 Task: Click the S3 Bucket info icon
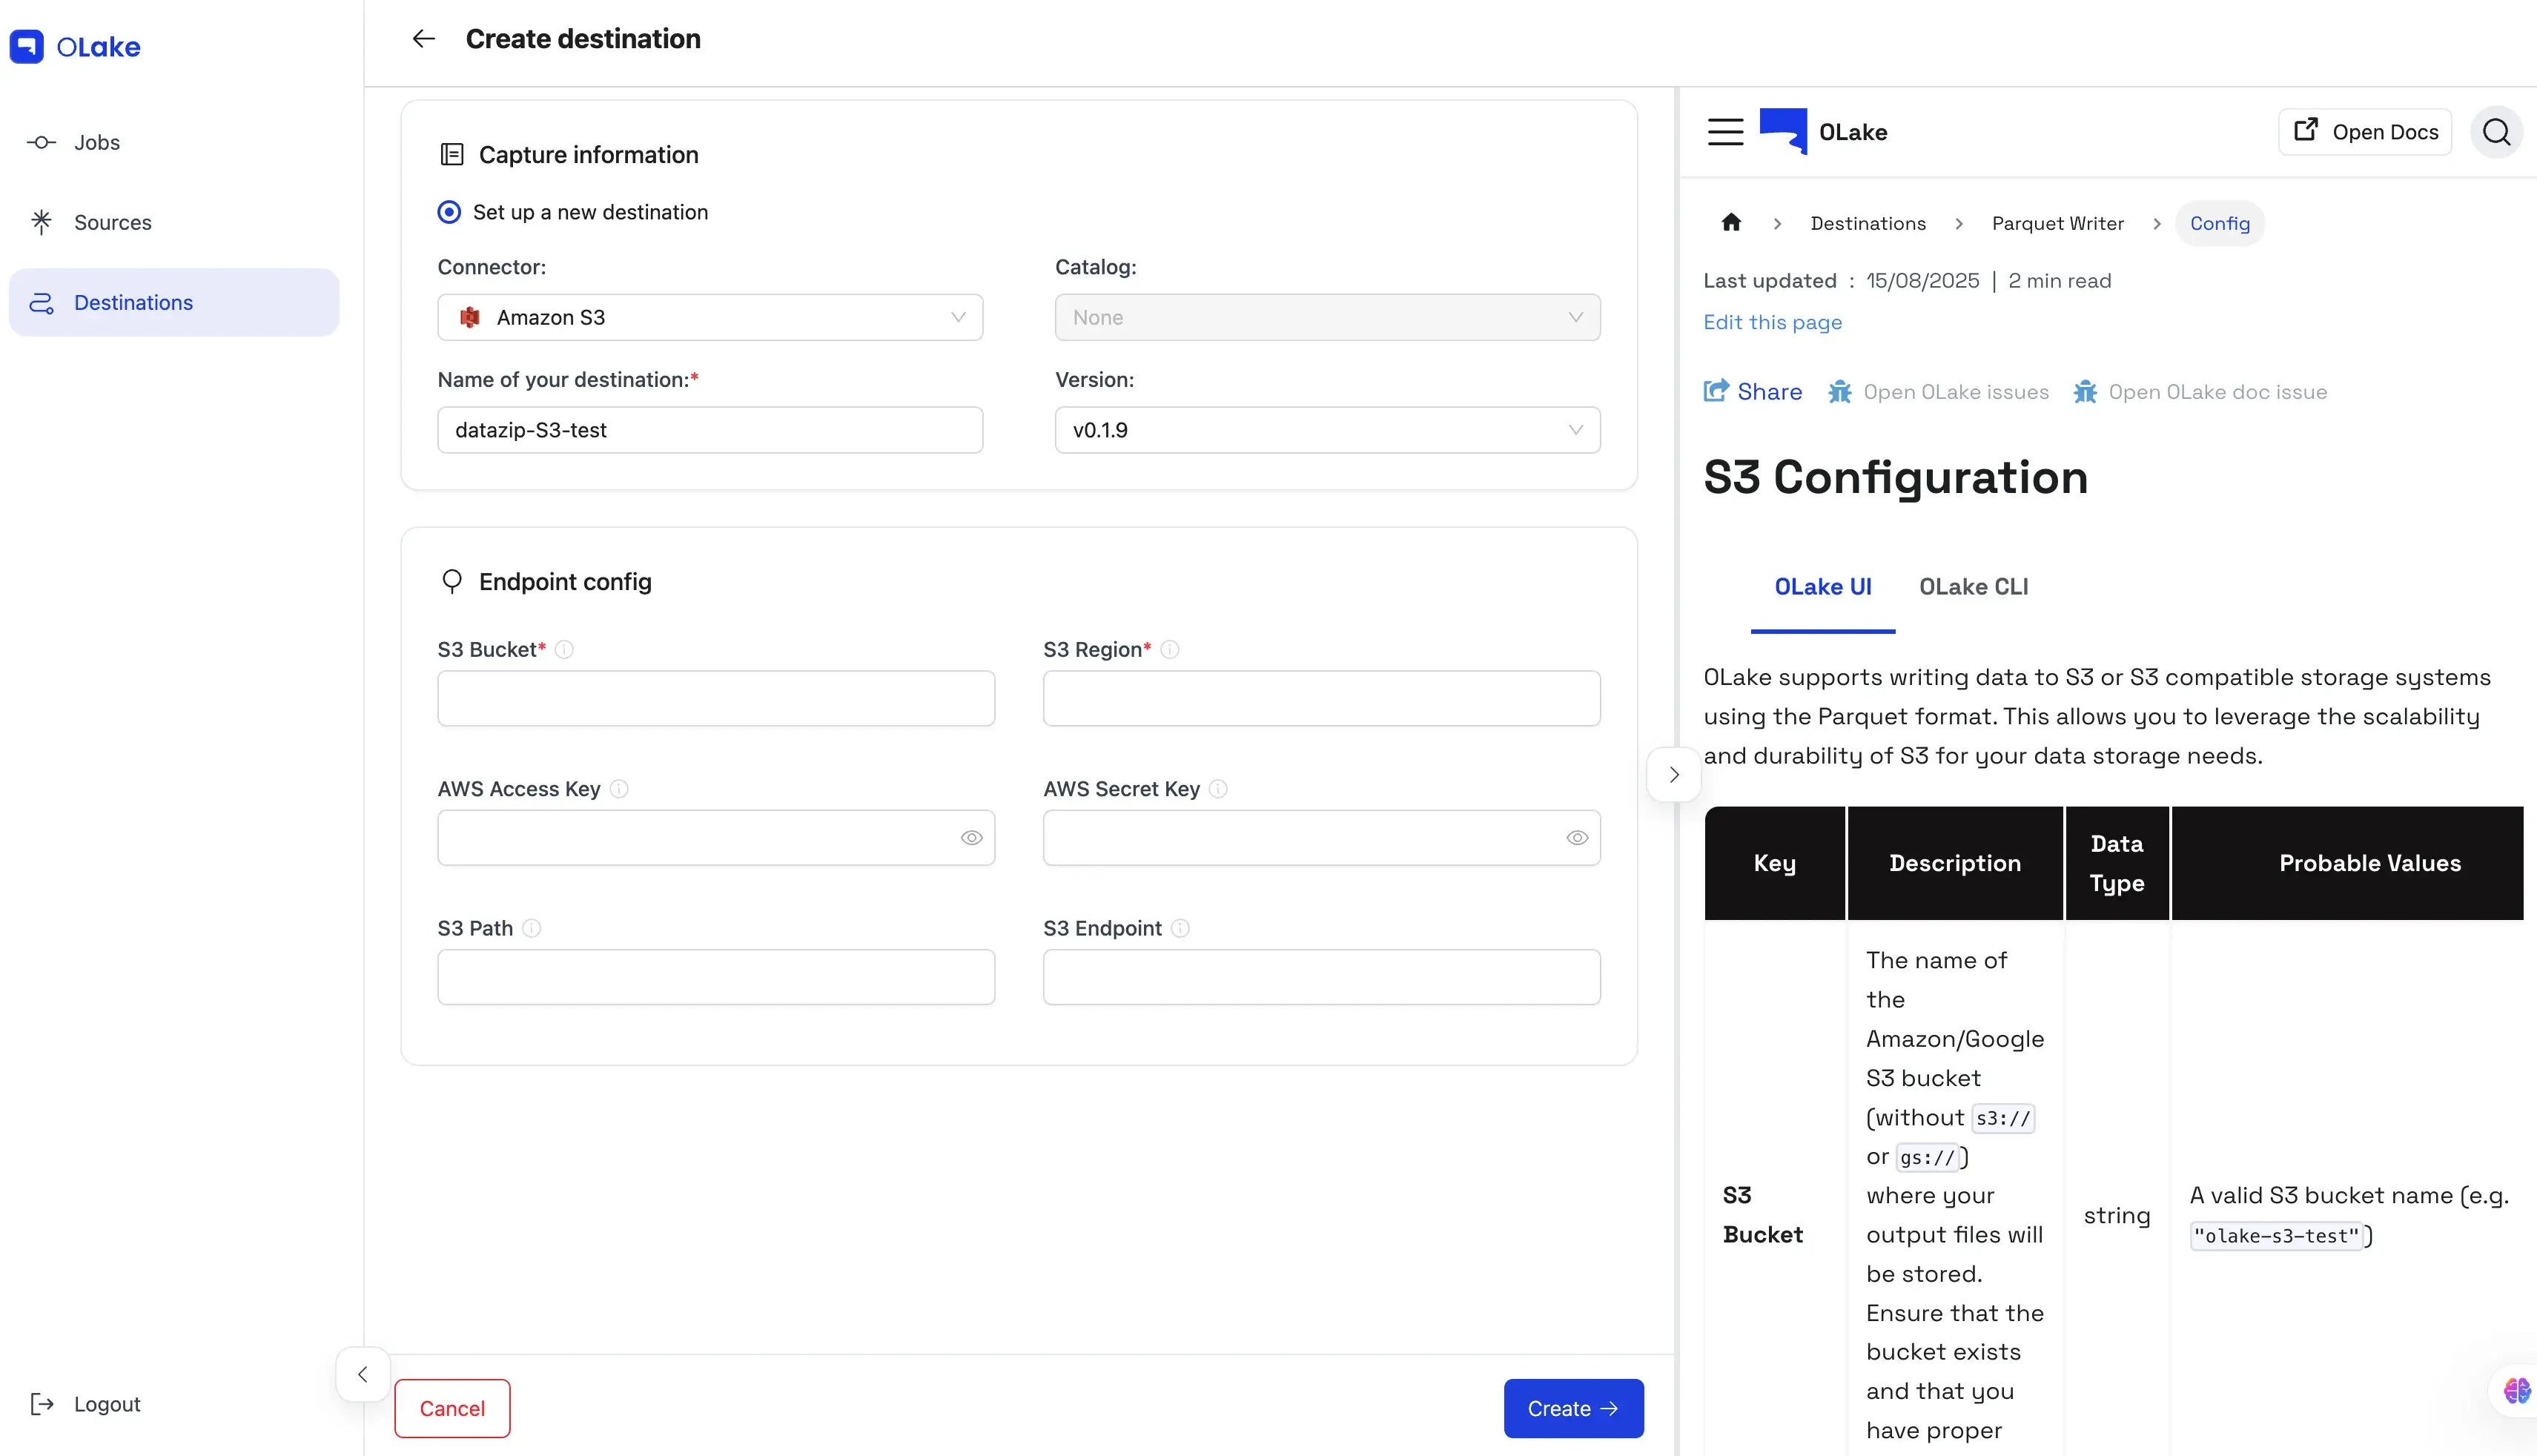[564, 650]
